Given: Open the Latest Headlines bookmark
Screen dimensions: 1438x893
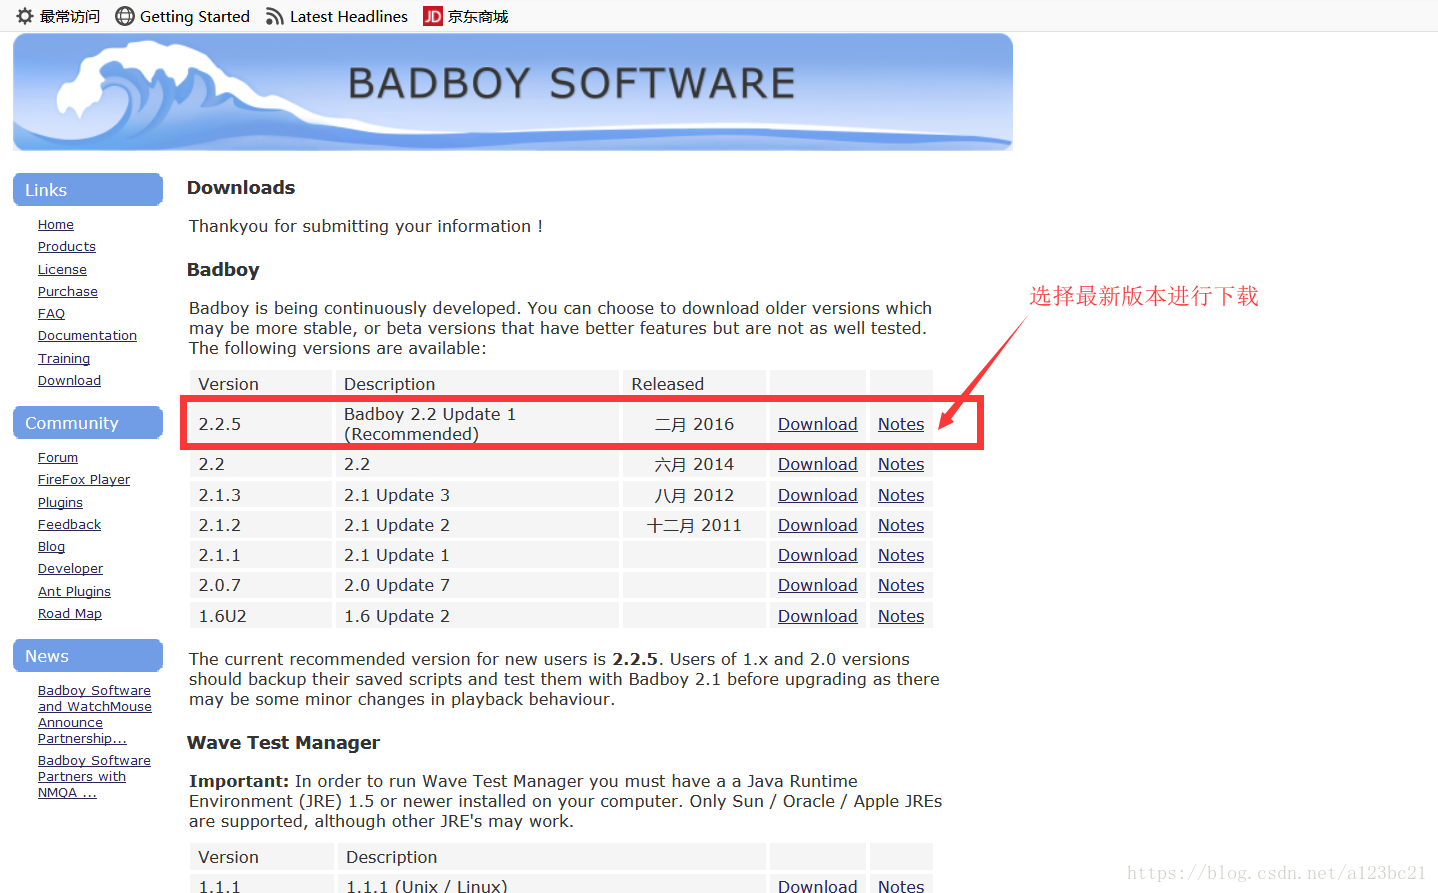Looking at the screenshot, I should [x=337, y=16].
